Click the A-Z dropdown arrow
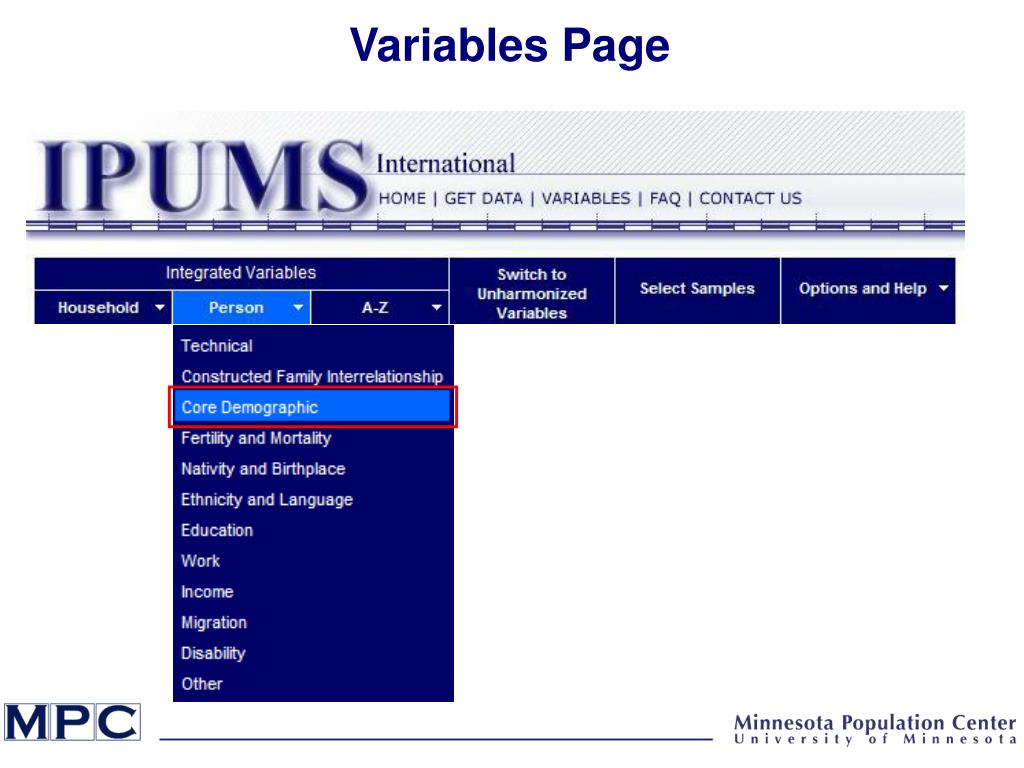Image resolution: width=1024 pixels, height=768 pixels. coord(436,307)
